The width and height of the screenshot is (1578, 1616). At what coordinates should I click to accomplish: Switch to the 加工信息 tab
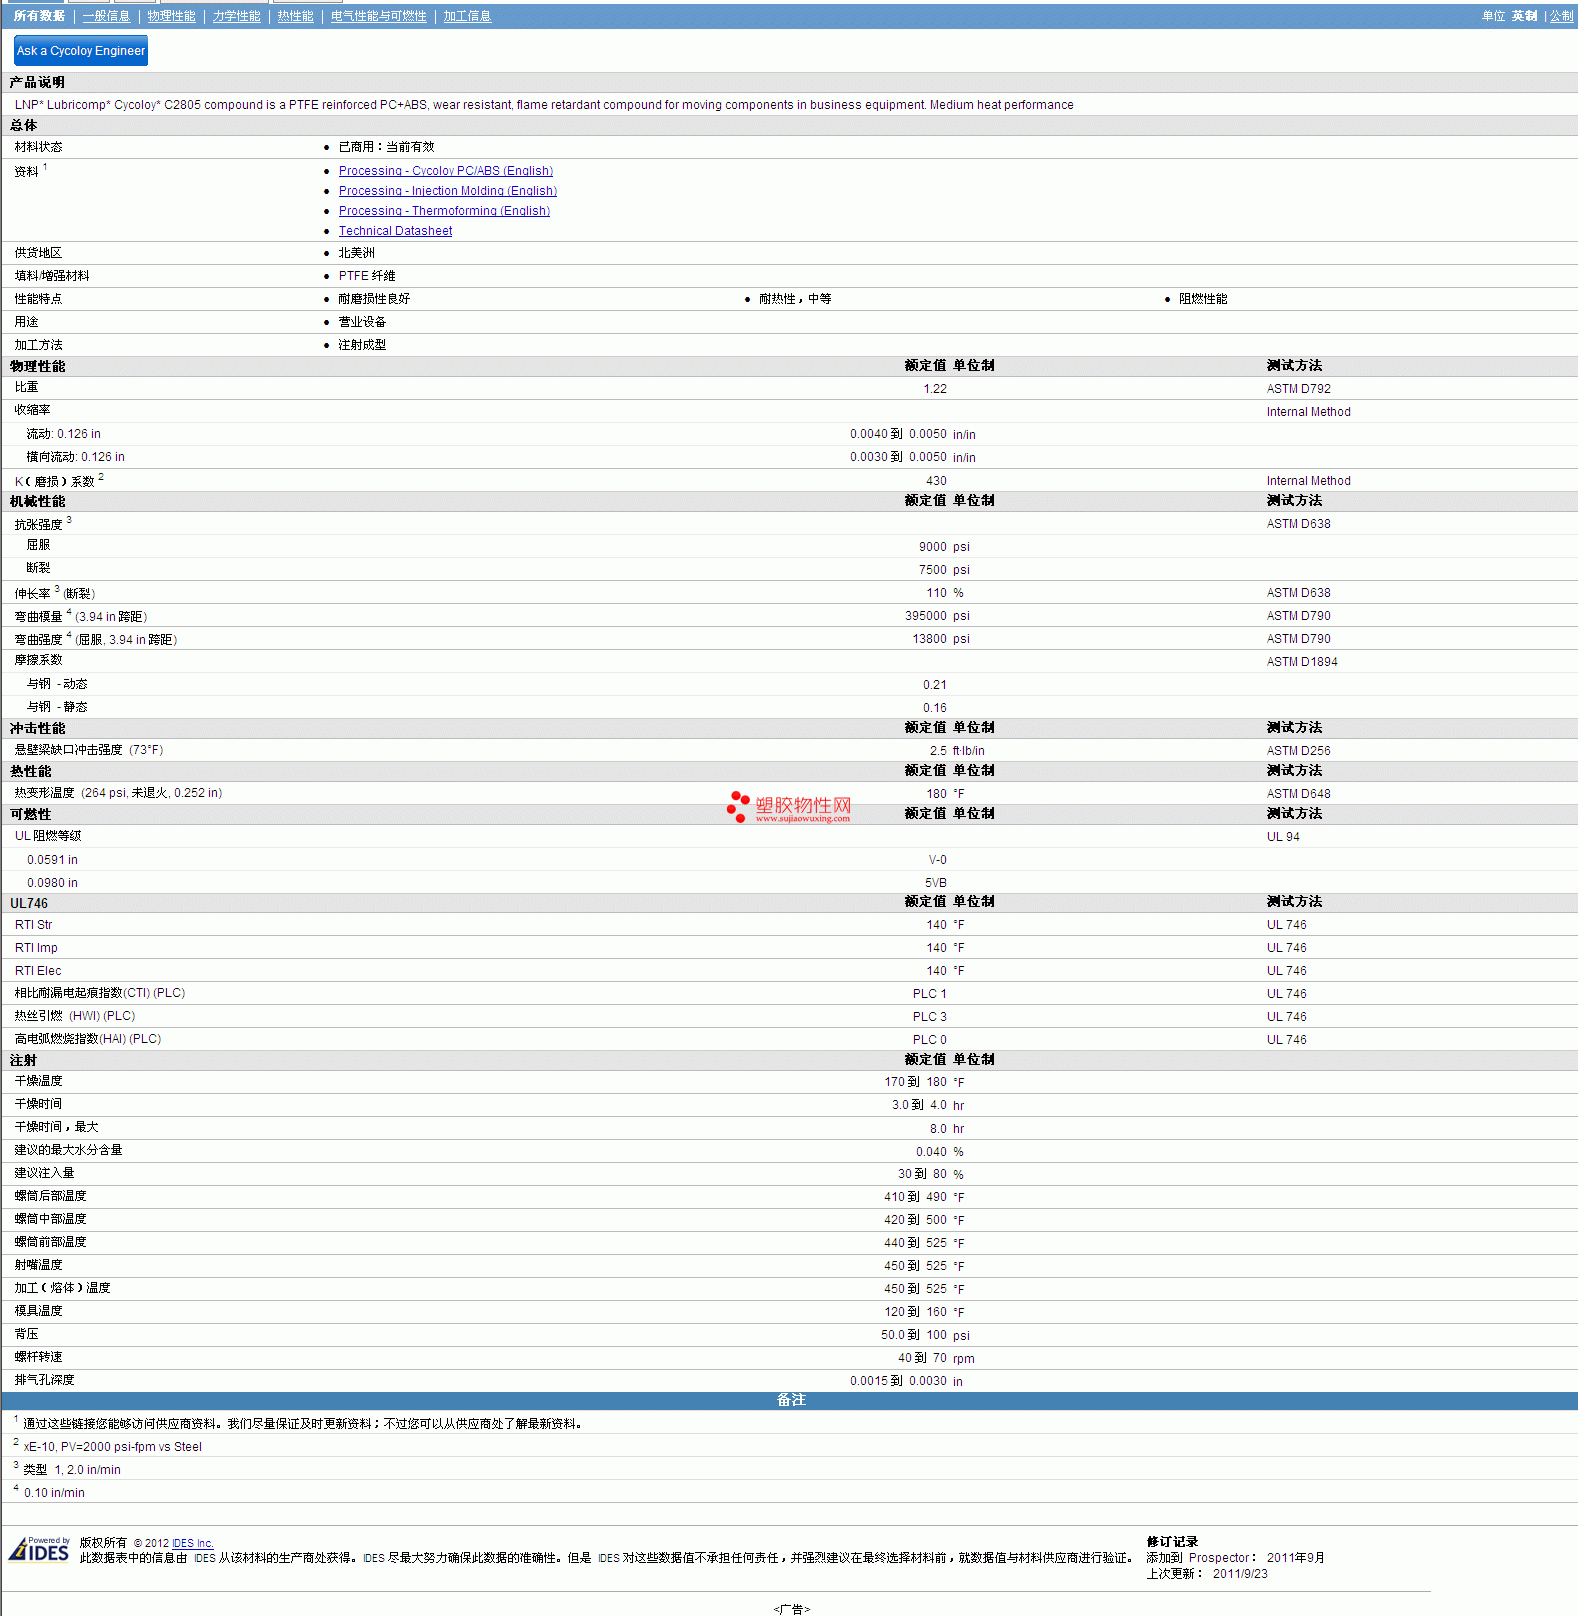coord(467,16)
